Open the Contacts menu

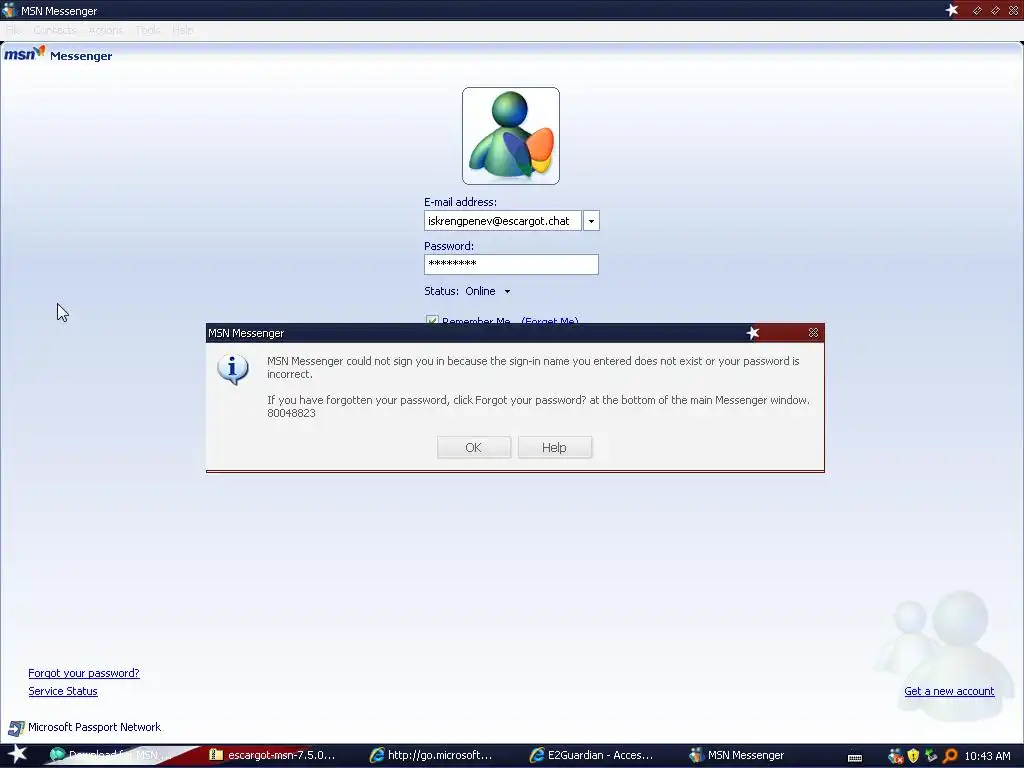(x=55, y=30)
